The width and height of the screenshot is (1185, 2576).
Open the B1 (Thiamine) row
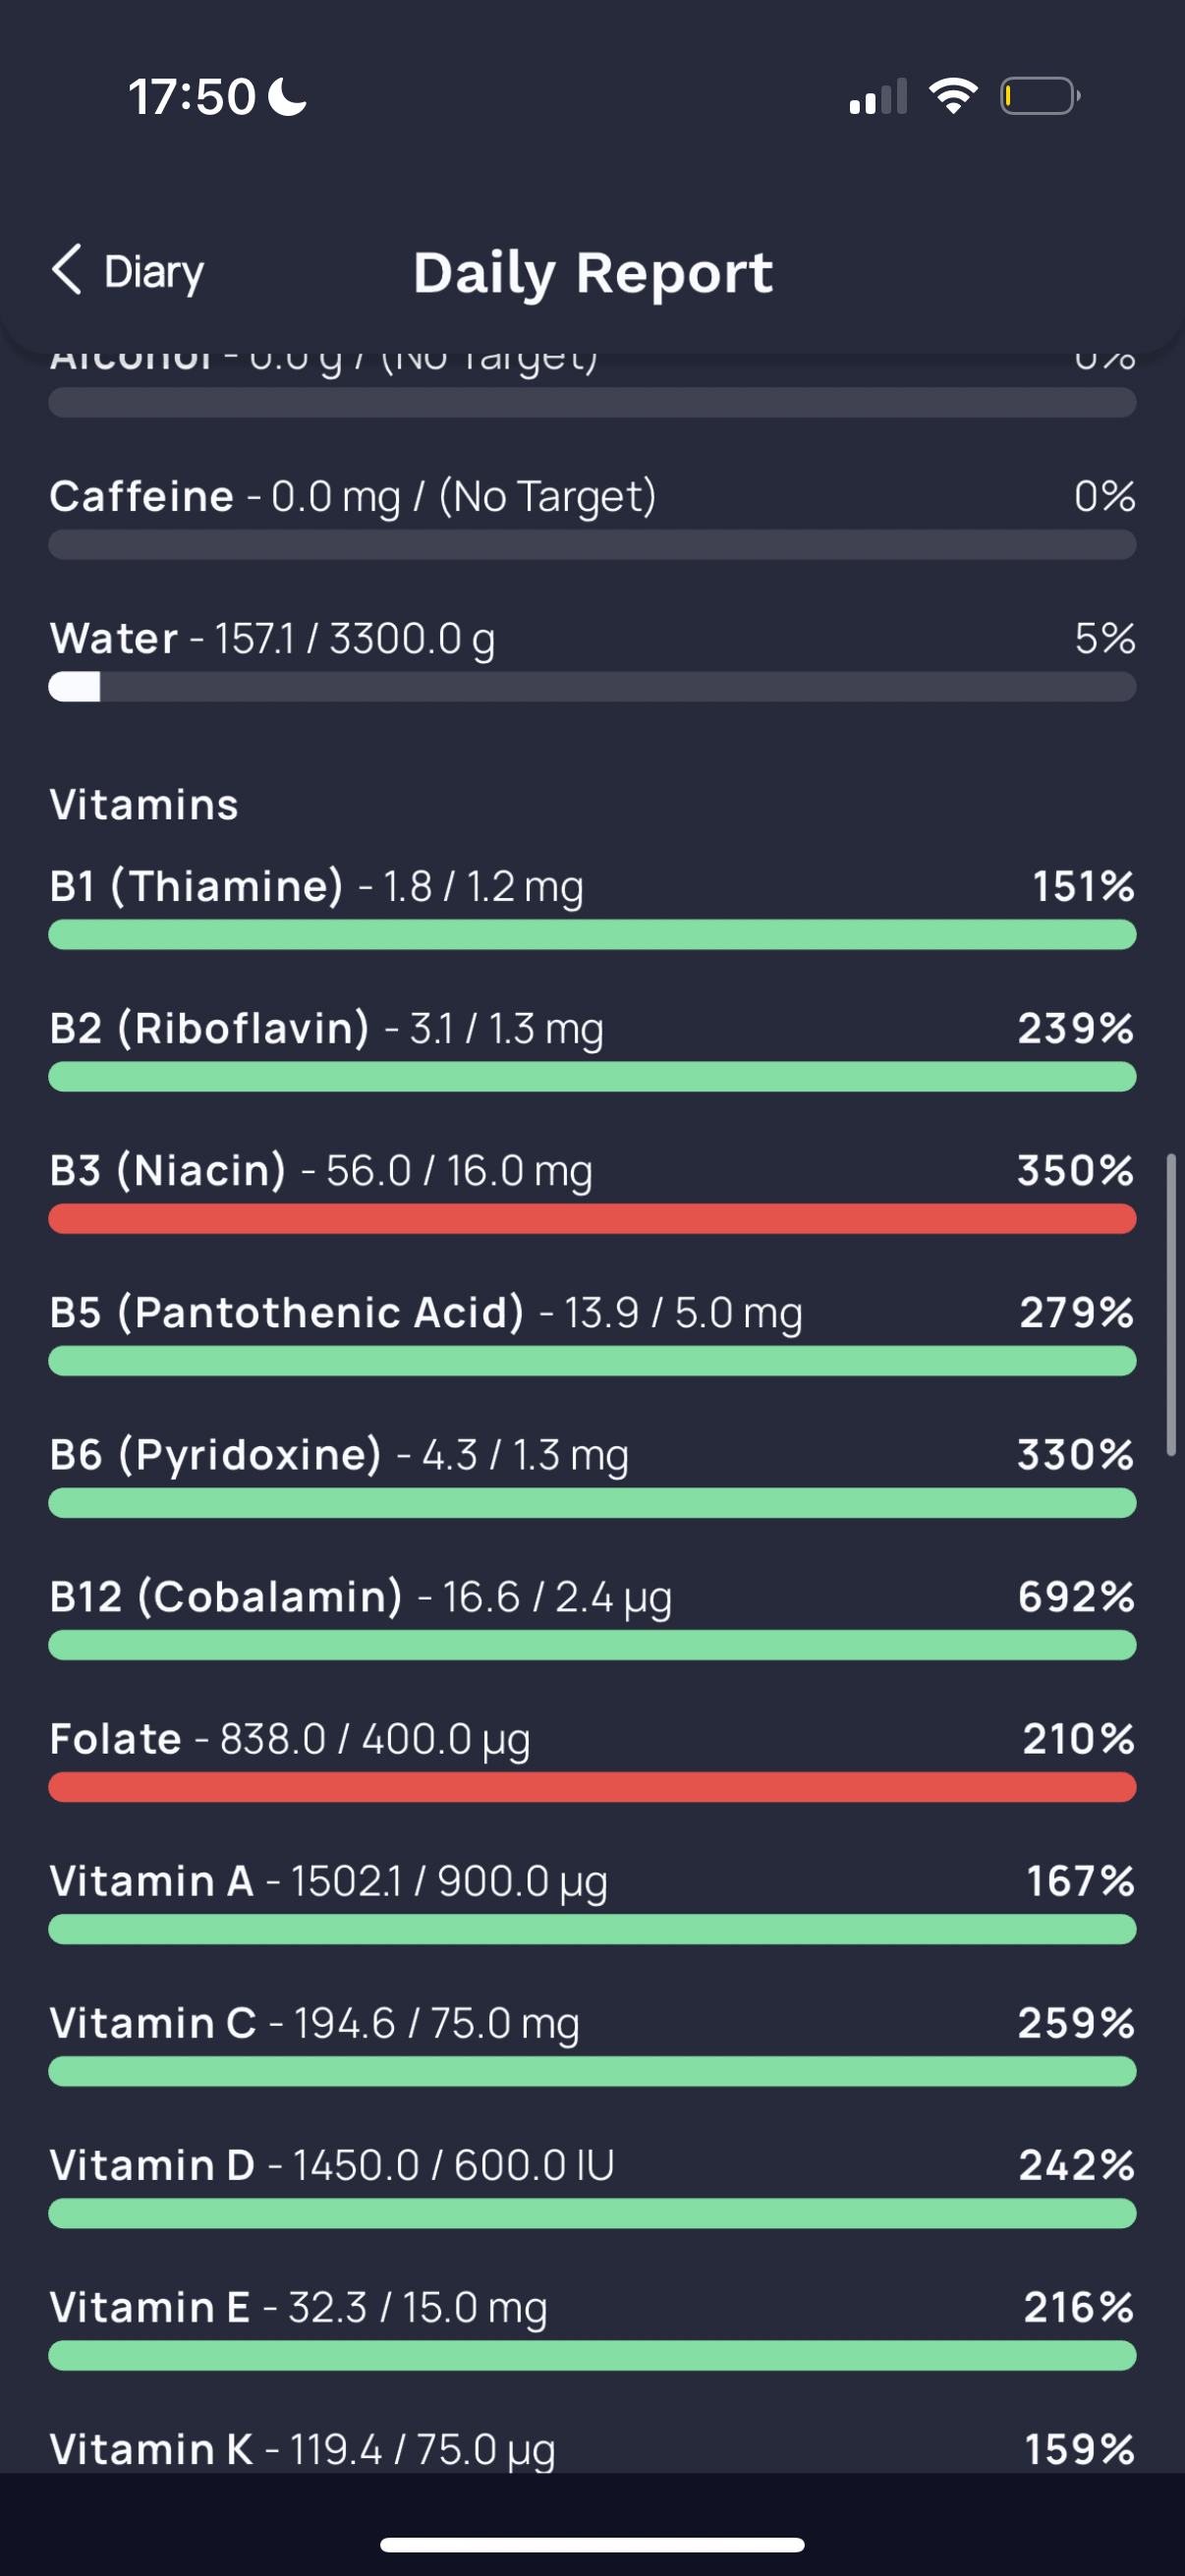point(592,907)
